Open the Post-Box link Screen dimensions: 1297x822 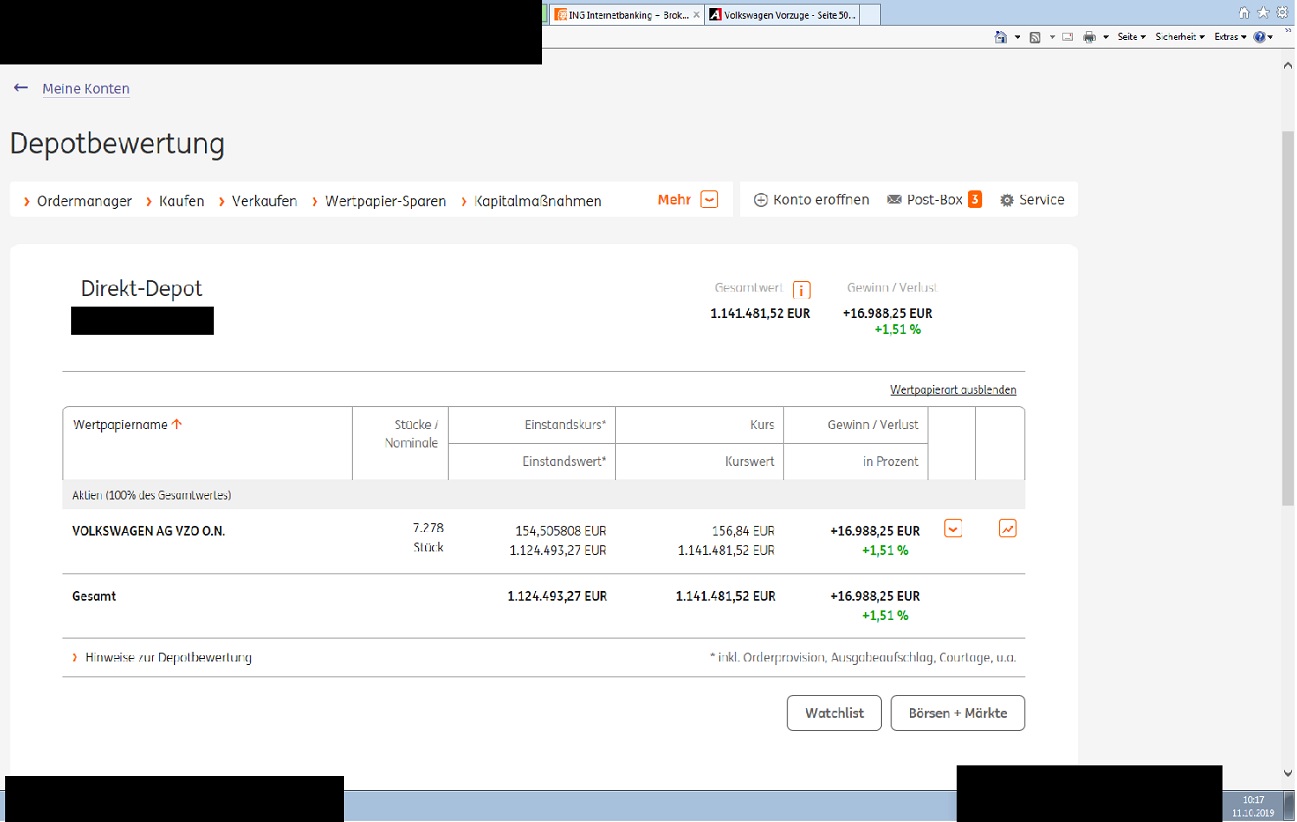tap(934, 200)
